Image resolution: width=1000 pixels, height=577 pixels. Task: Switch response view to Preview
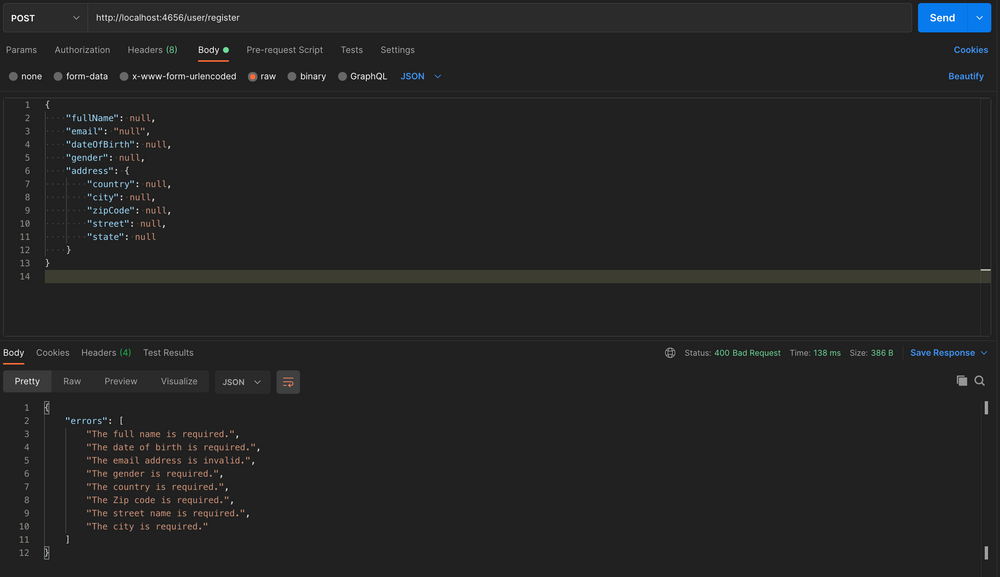click(121, 381)
